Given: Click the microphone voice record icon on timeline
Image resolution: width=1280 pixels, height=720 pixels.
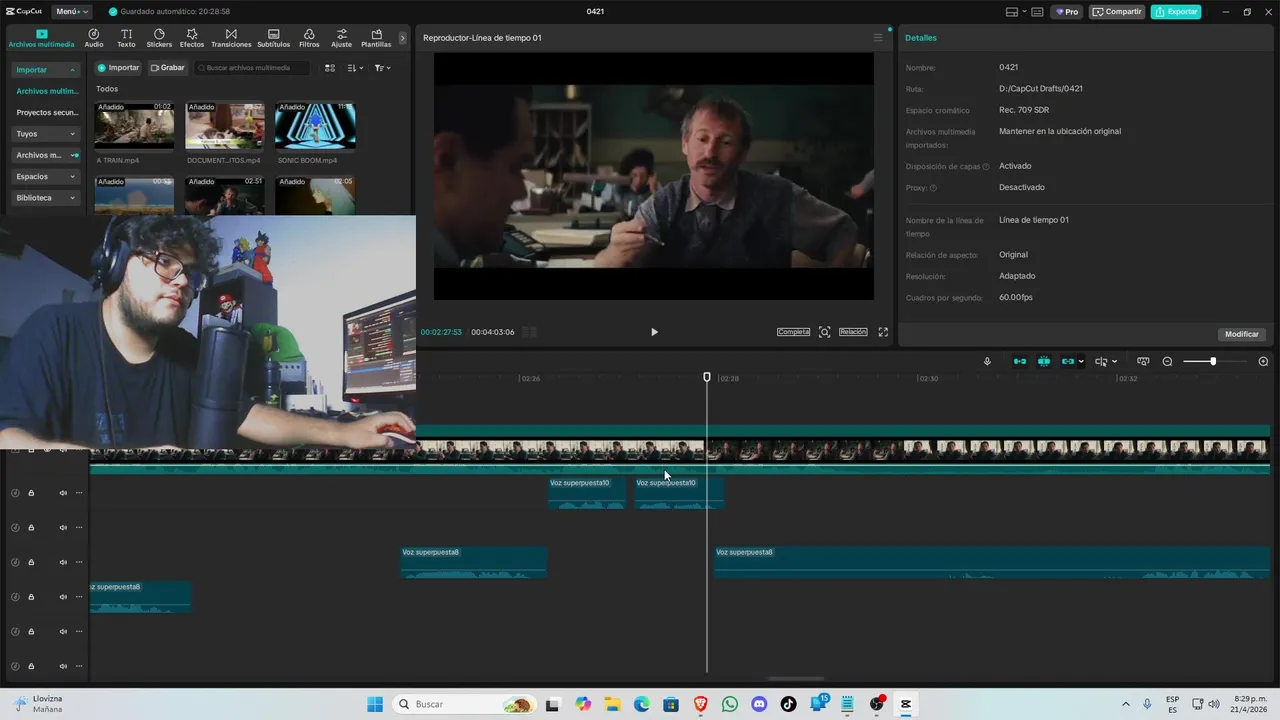Looking at the screenshot, I should pos(987,361).
